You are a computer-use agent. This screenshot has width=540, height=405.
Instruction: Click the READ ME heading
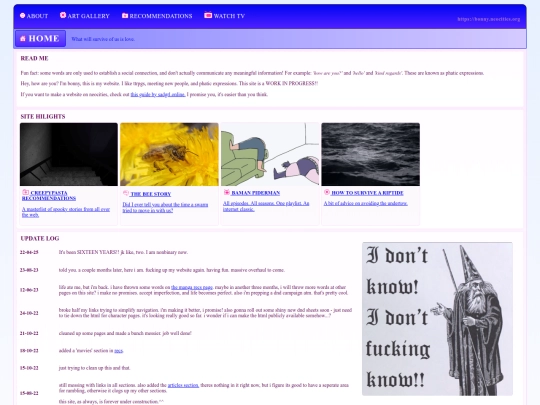coord(34,58)
